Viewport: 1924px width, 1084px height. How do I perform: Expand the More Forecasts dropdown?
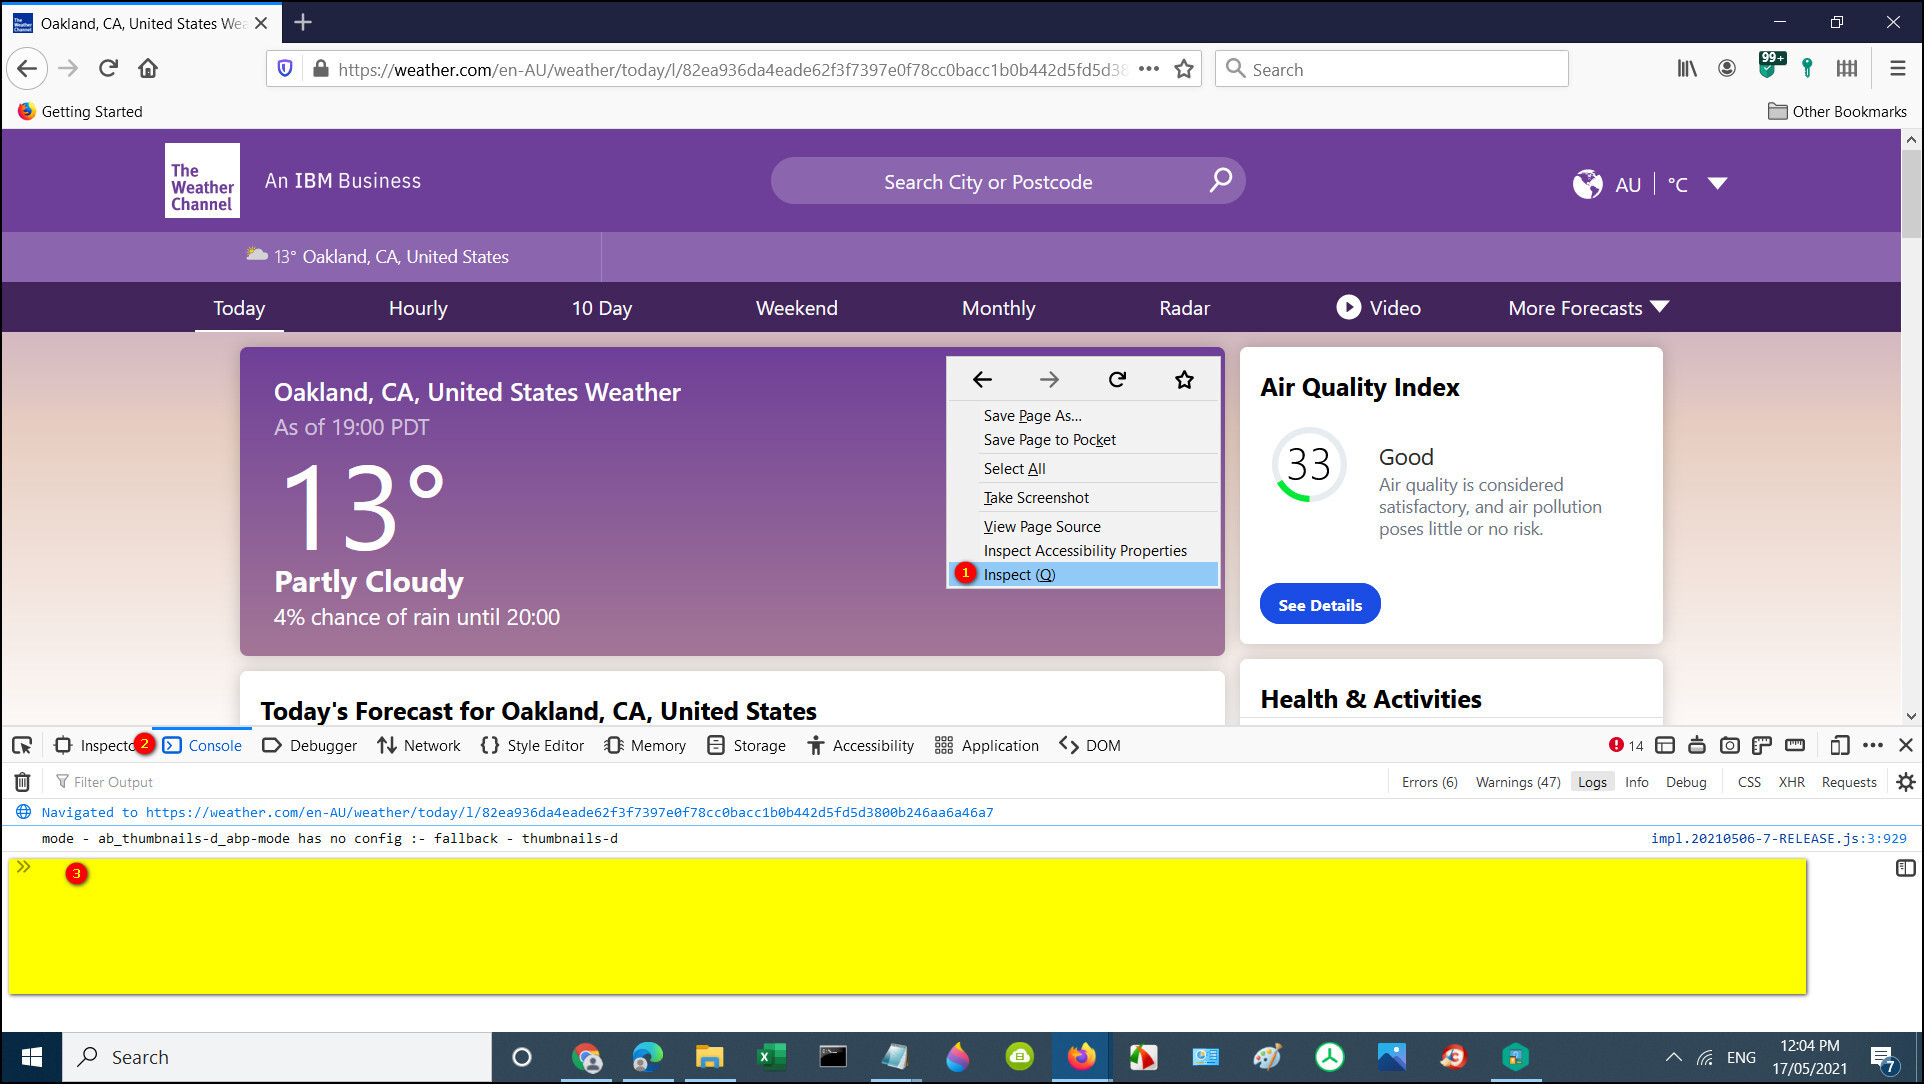click(x=1588, y=308)
